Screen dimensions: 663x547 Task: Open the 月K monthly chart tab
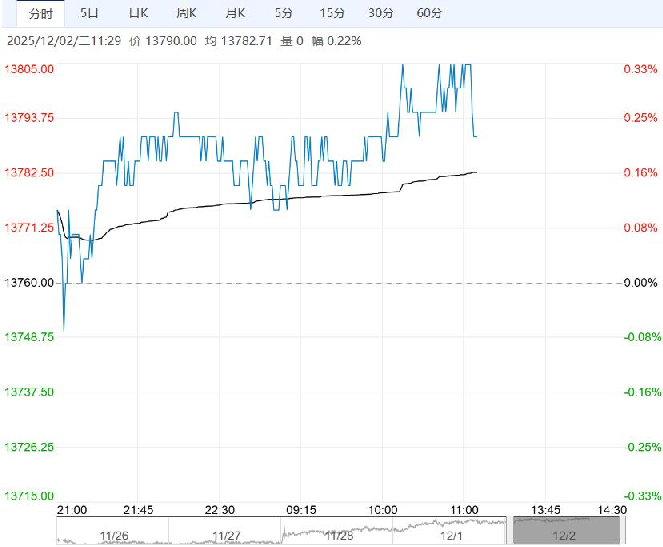(233, 13)
